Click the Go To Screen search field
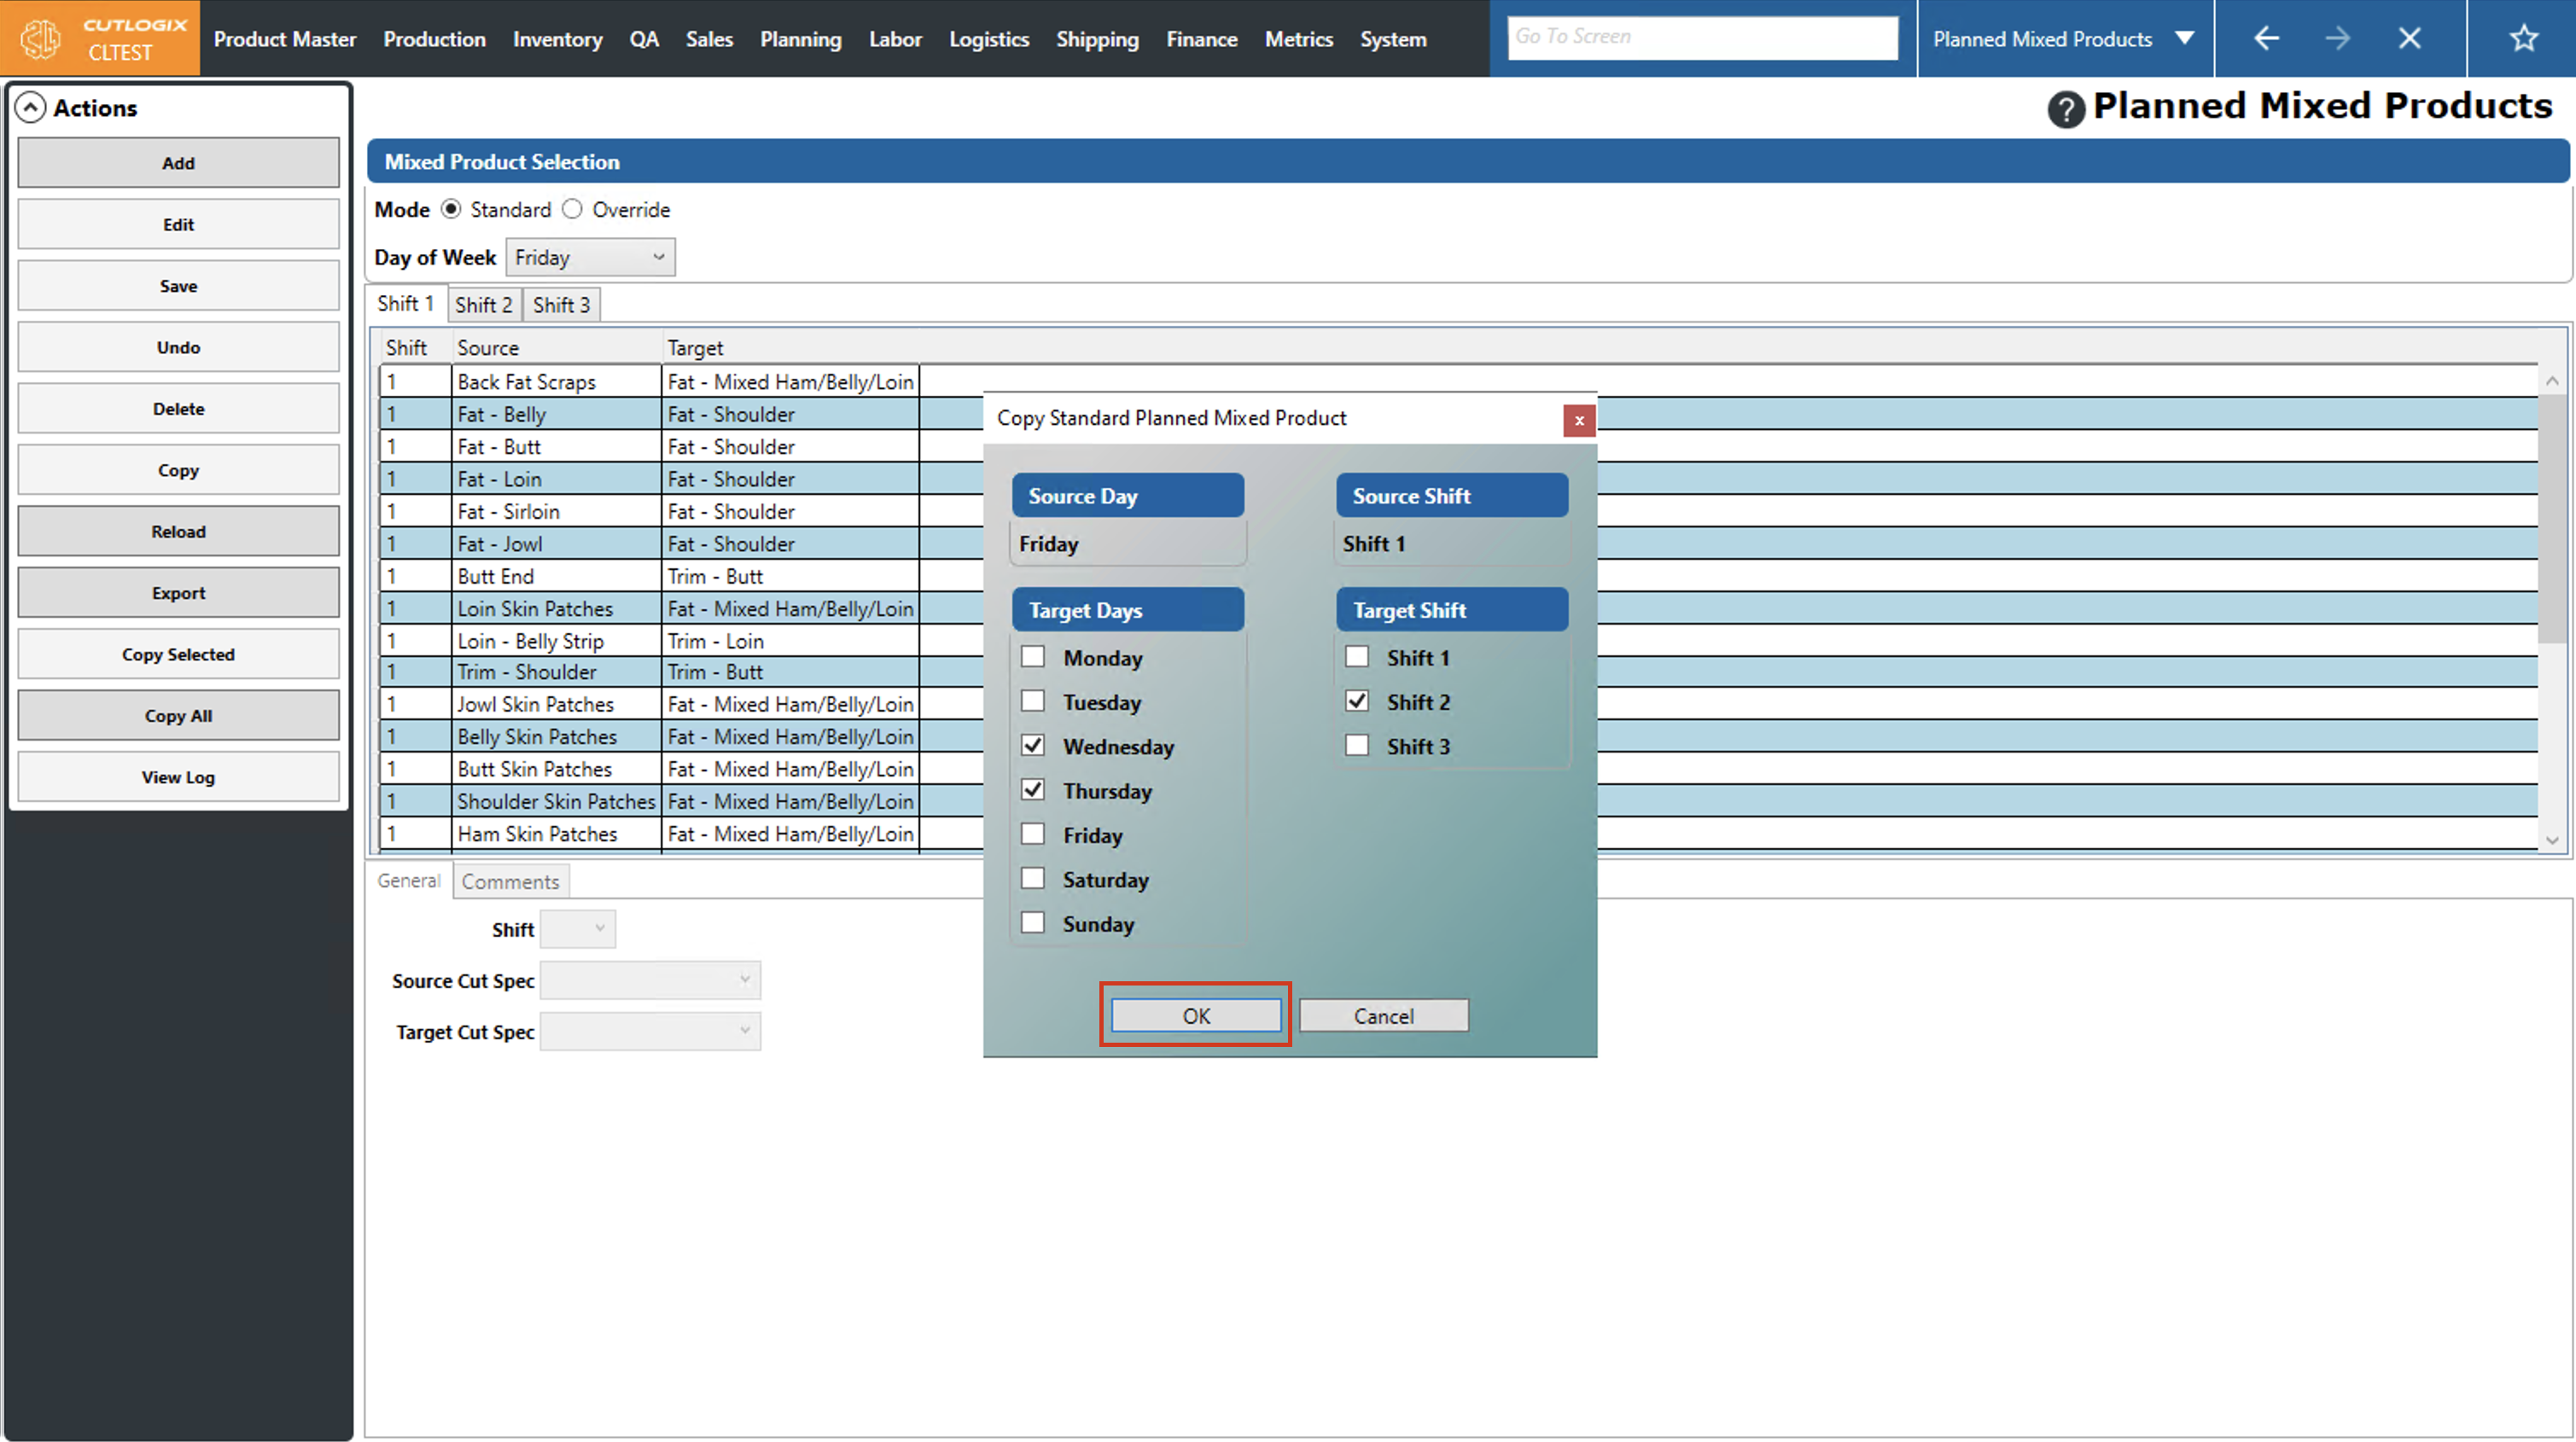This screenshot has height=1442, width=2576. pos(1702,37)
